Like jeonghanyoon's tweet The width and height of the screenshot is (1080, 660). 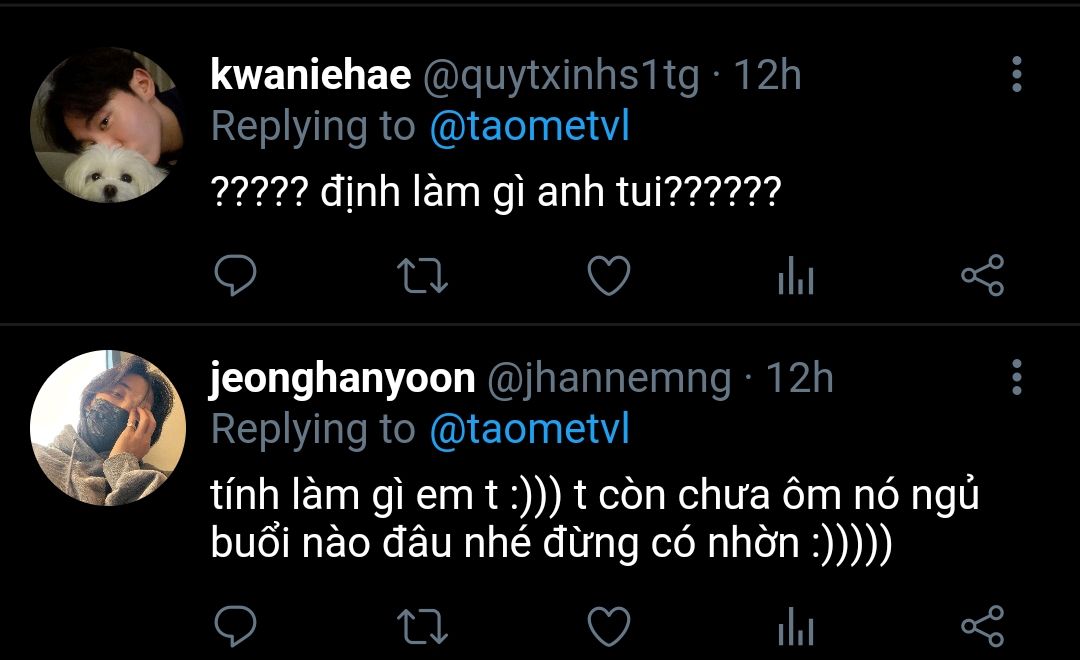click(608, 627)
